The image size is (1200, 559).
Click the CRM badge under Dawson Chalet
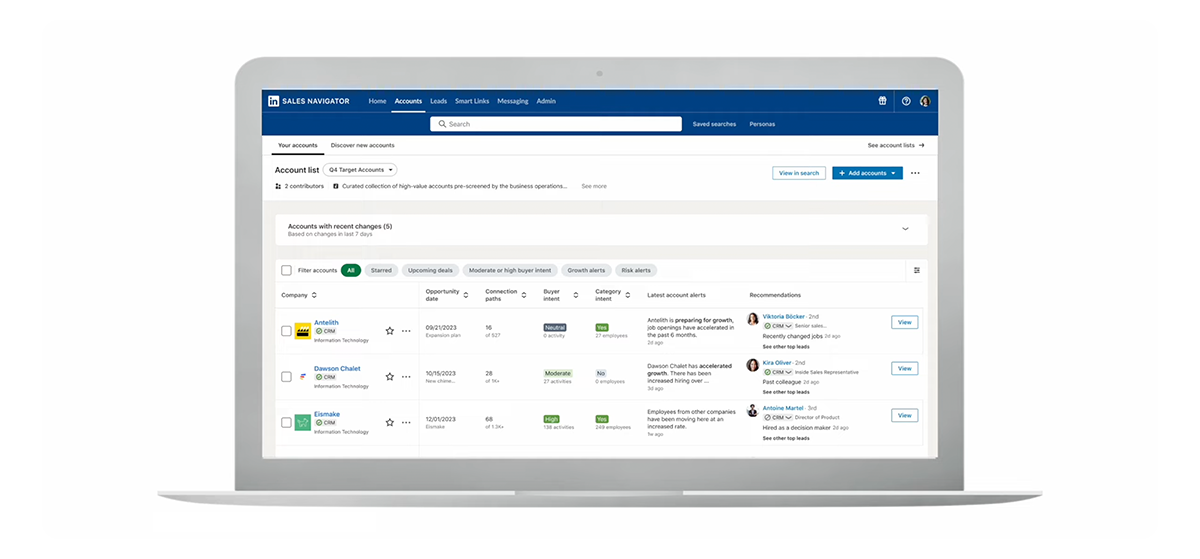pyautogui.click(x=325, y=377)
